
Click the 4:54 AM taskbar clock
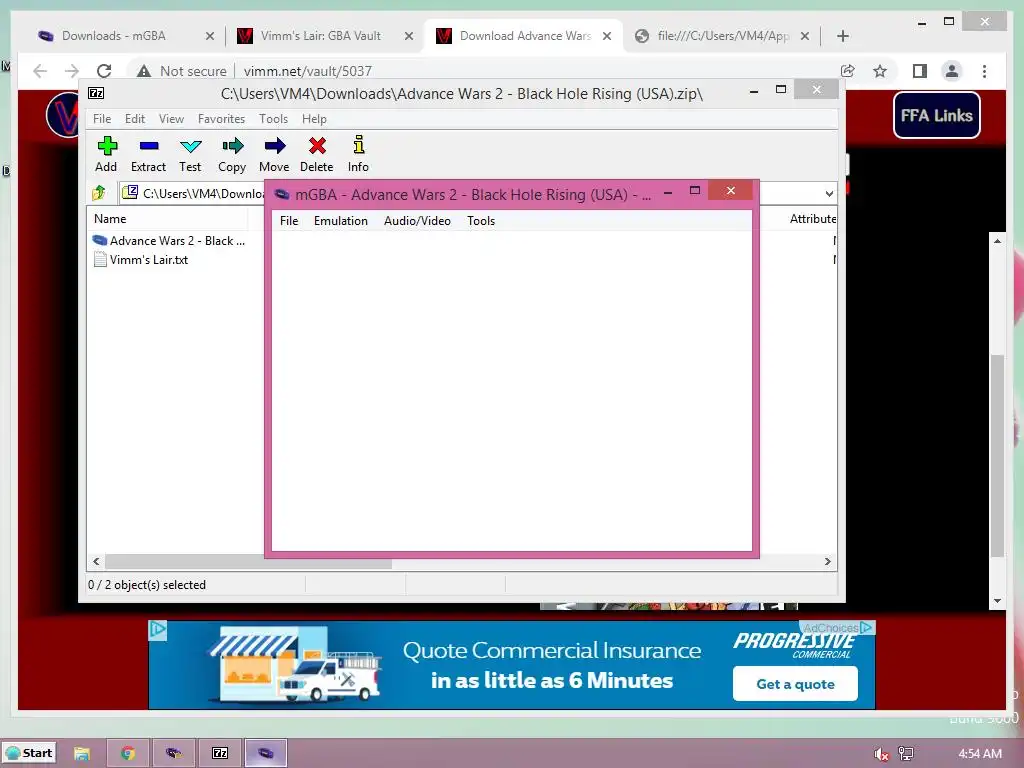click(980, 754)
